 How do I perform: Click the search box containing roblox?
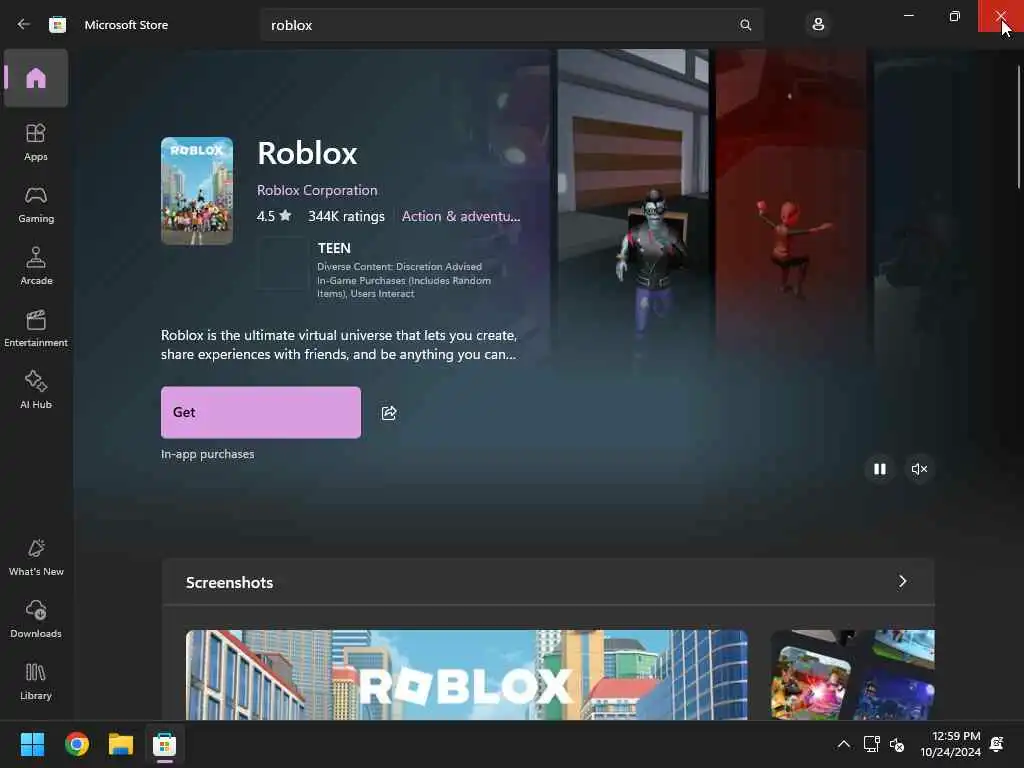coord(511,25)
